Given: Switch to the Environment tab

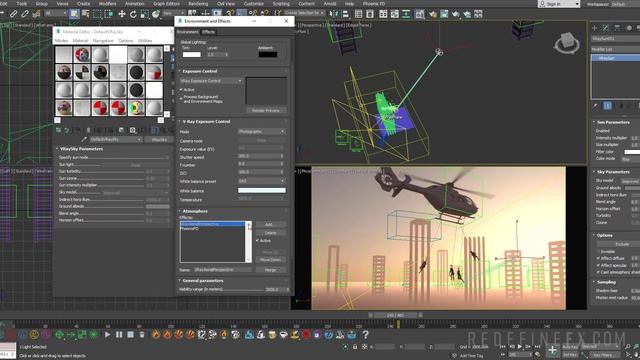Looking at the screenshot, I should 187,32.
